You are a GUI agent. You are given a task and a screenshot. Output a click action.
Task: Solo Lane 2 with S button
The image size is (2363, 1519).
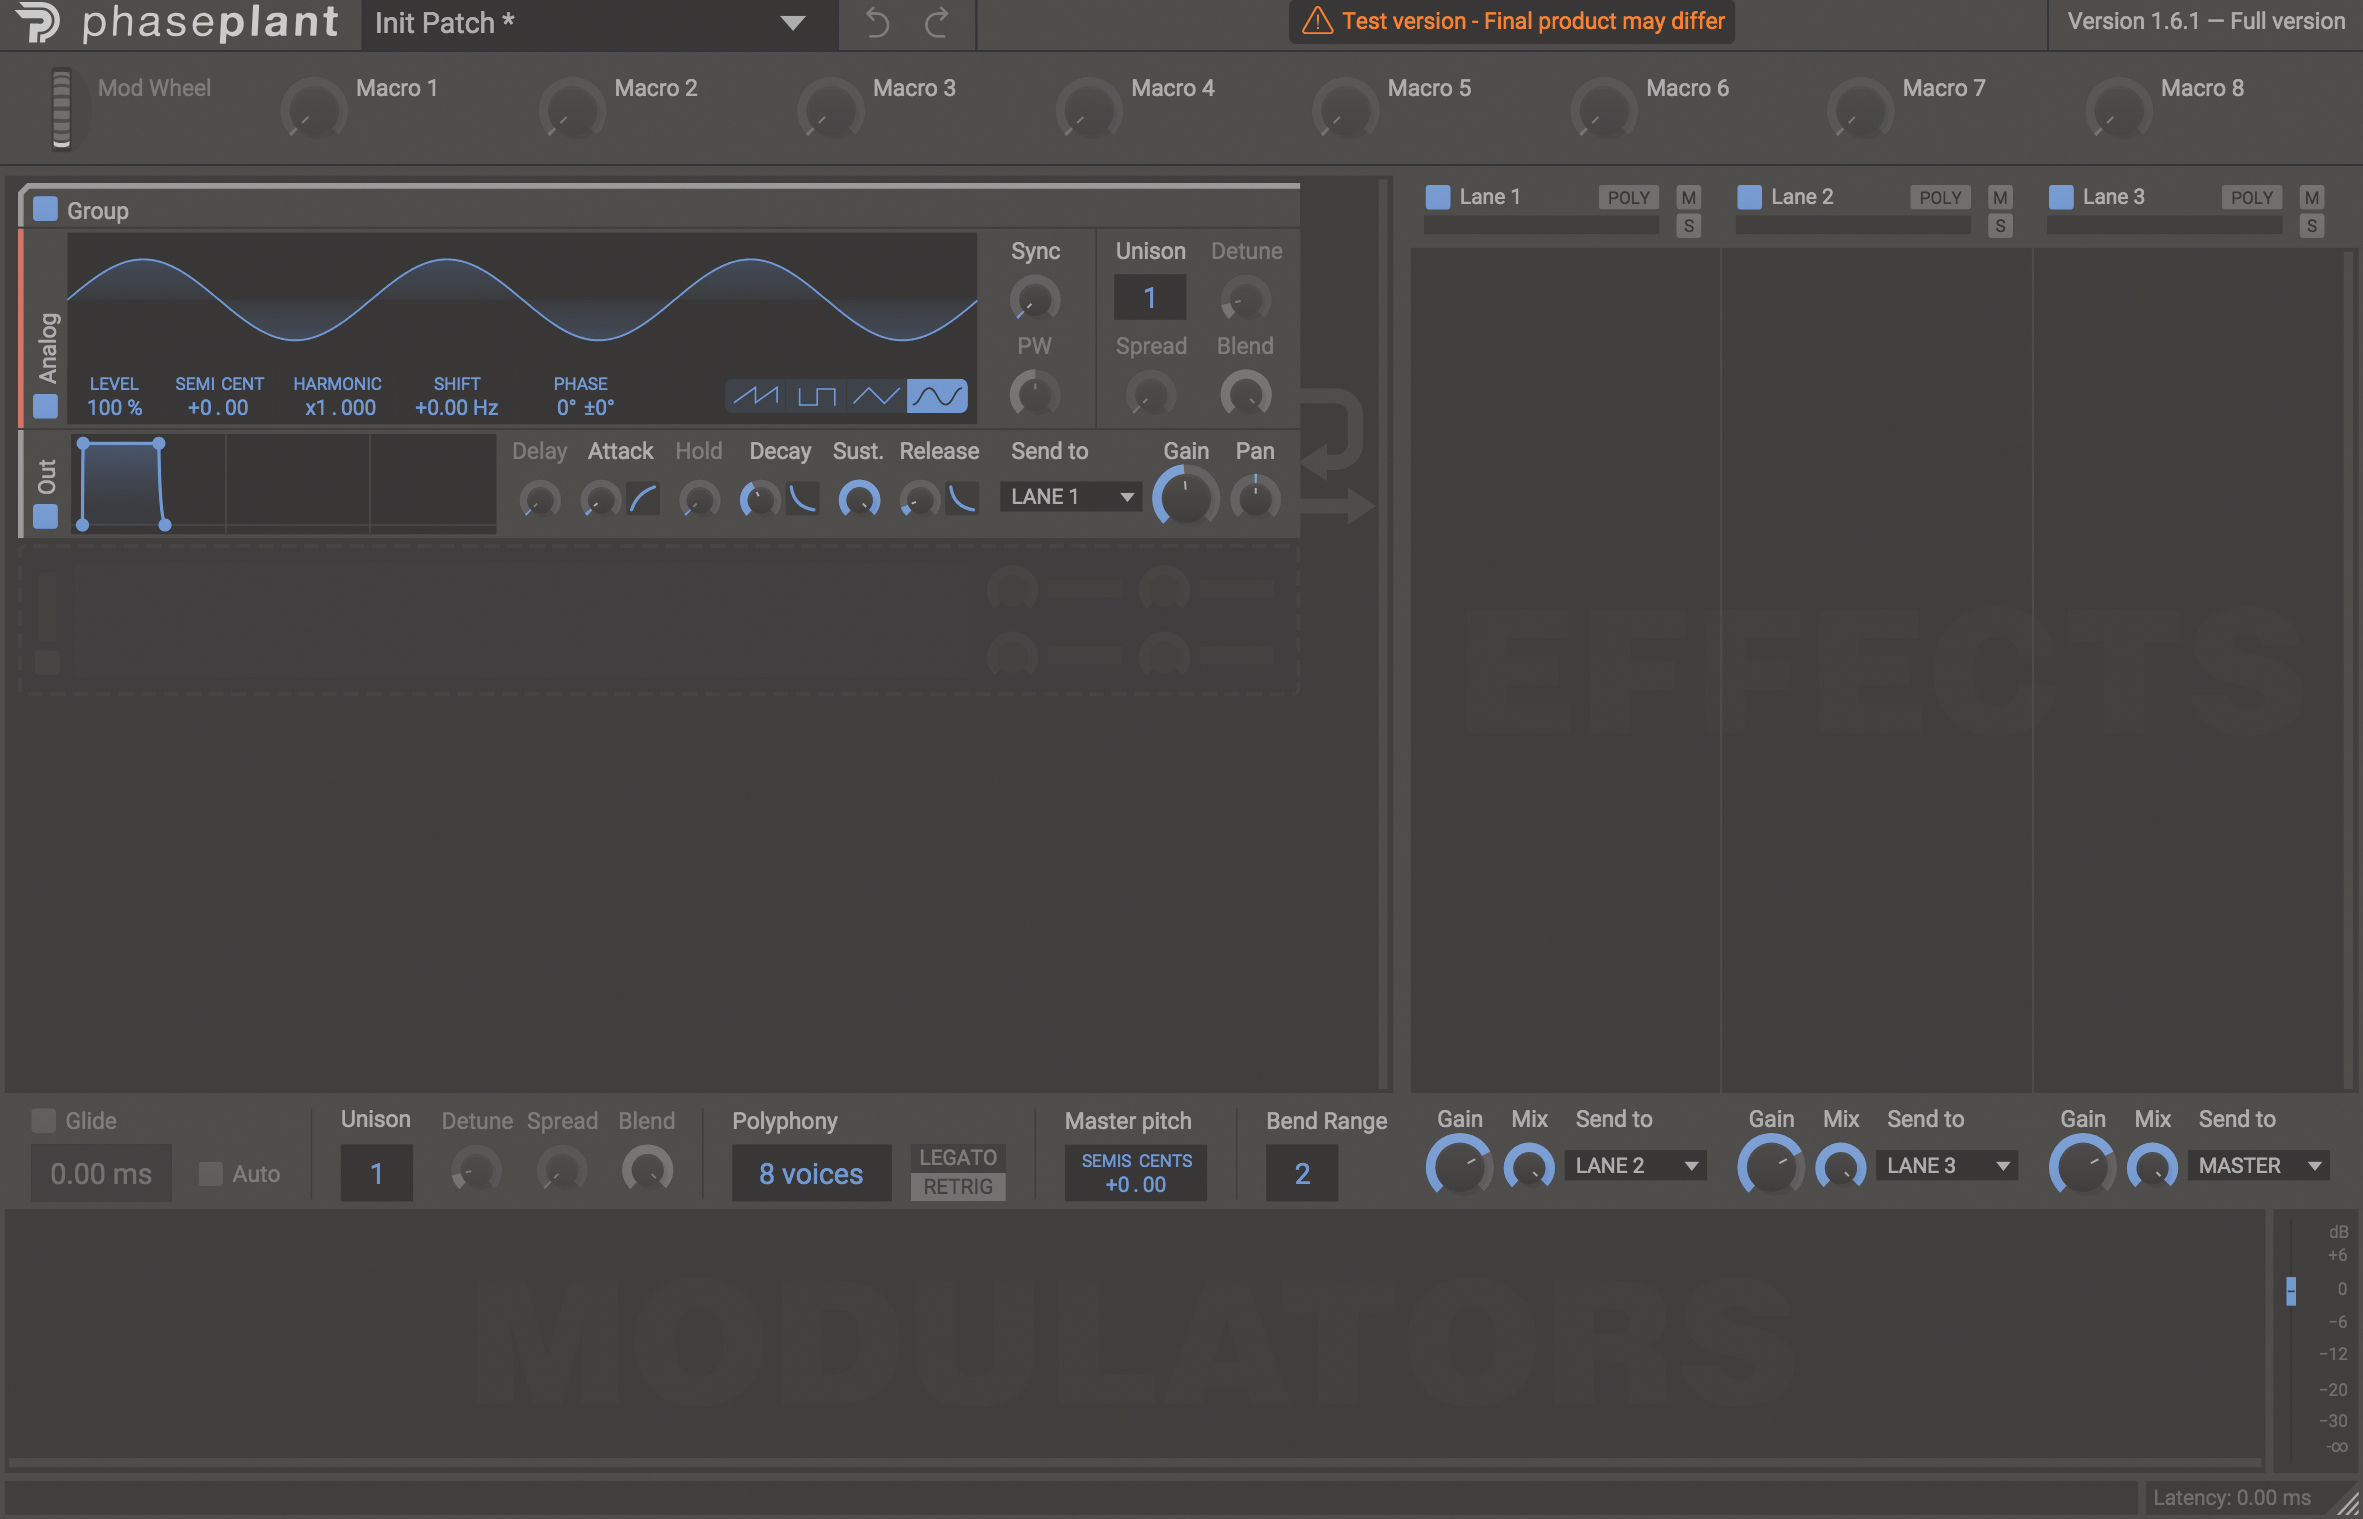point(2000,226)
